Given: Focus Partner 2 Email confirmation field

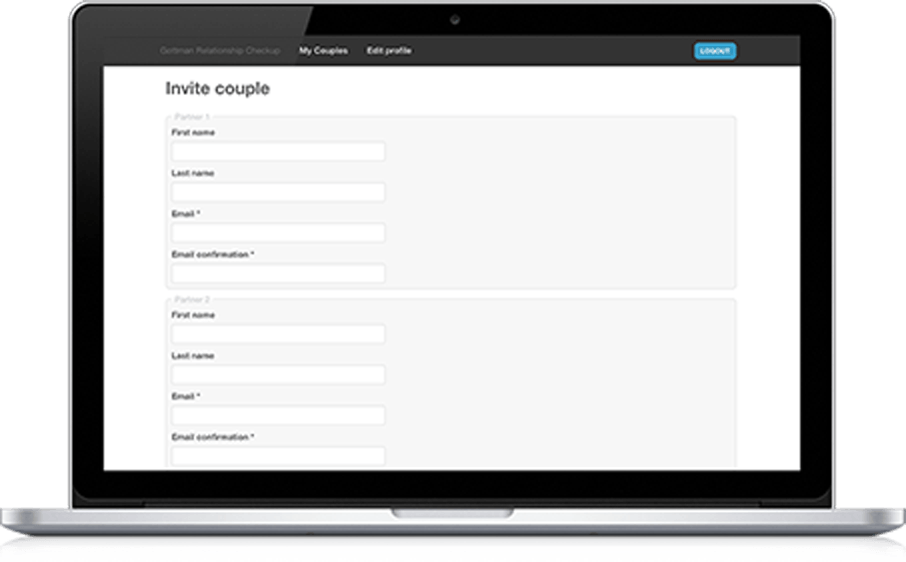Looking at the screenshot, I should click(278, 456).
